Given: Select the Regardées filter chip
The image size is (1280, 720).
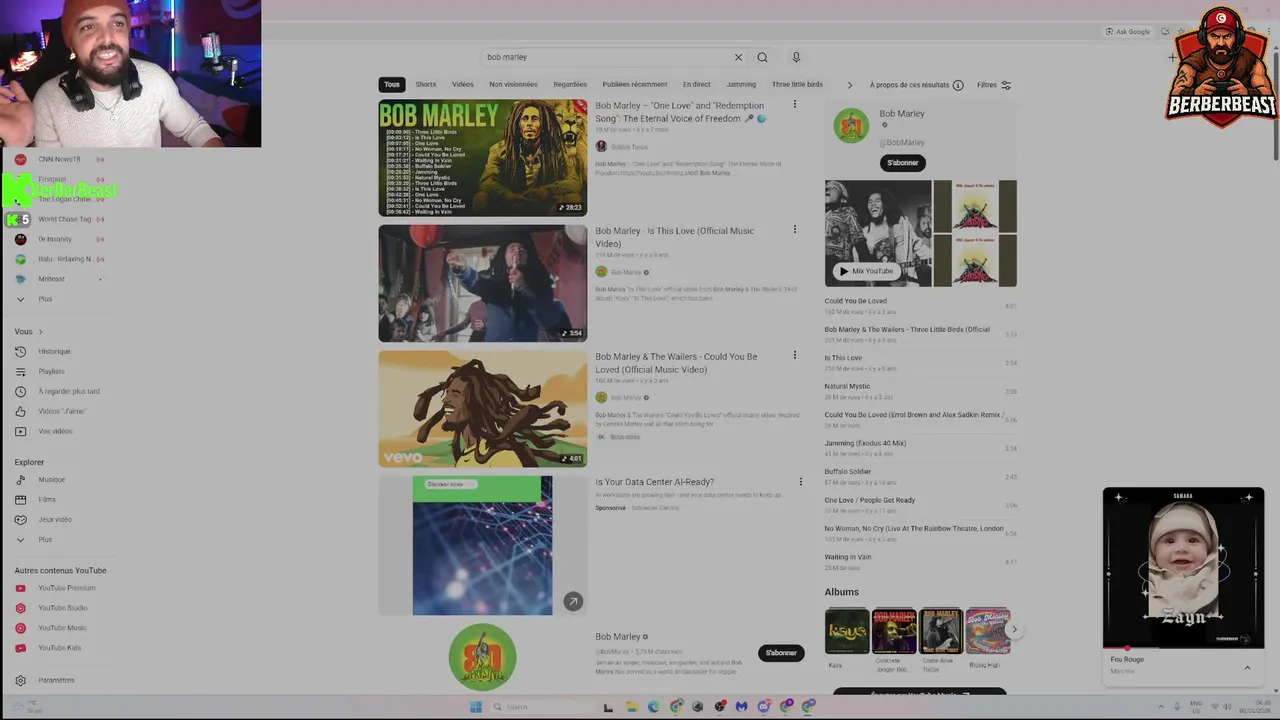Looking at the screenshot, I should coord(570,84).
